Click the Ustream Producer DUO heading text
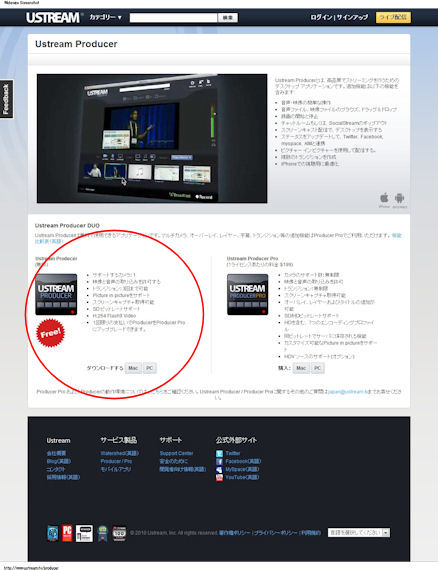 click(x=67, y=225)
